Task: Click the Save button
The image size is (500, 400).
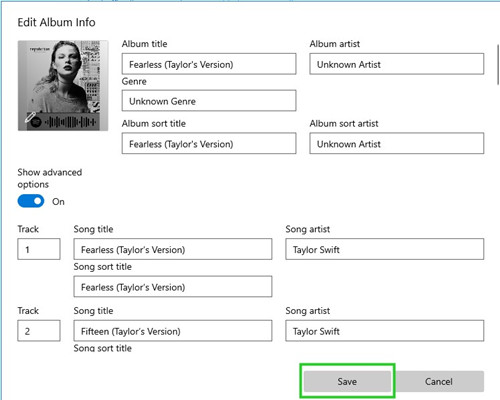Action: pos(347,381)
